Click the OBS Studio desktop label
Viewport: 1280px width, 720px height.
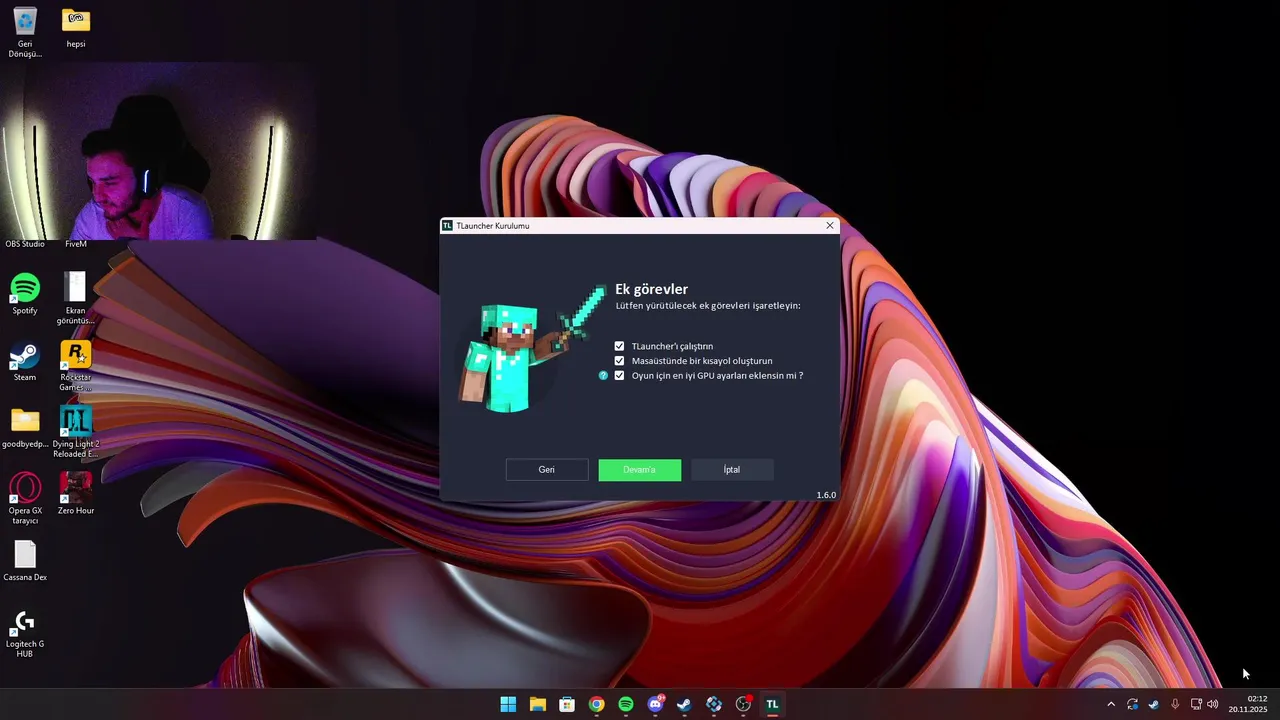[25, 244]
